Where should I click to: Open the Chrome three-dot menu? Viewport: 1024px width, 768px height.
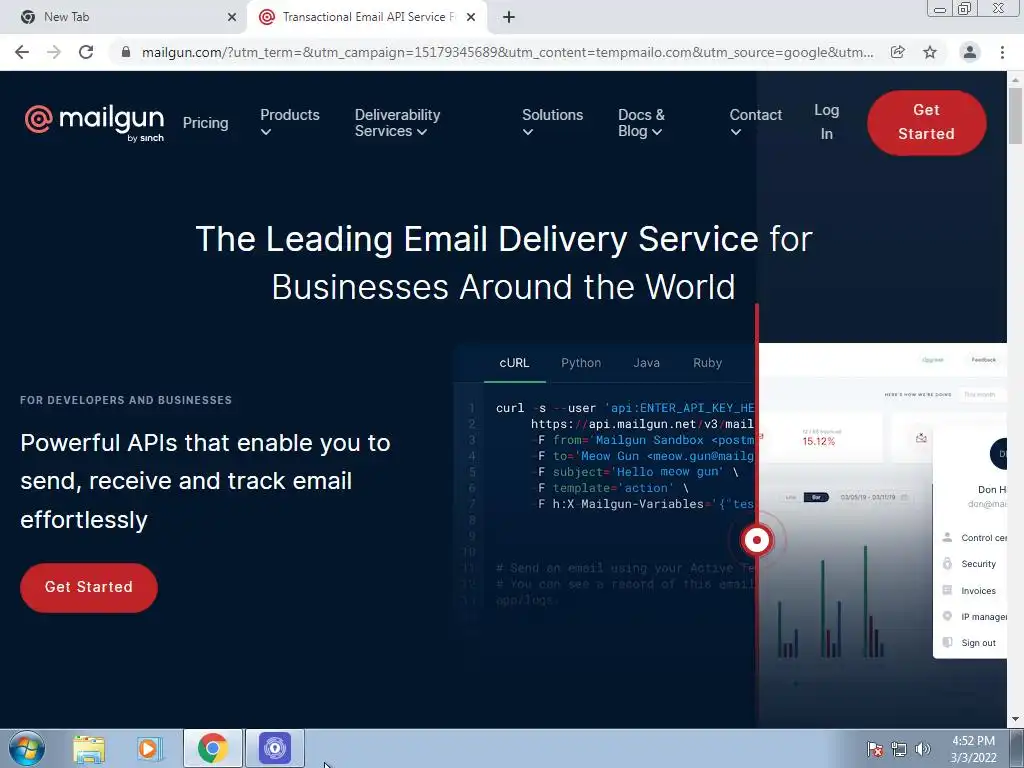(1002, 52)
